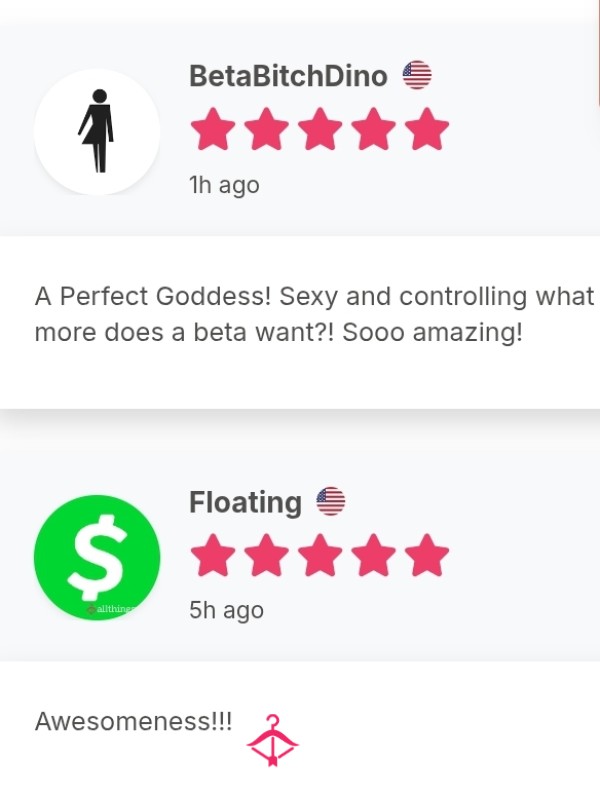Click the US flag beside BetaBitchDino
This screenshot has width=600, height=795.
pyautogui.click(x=417, y=75)
